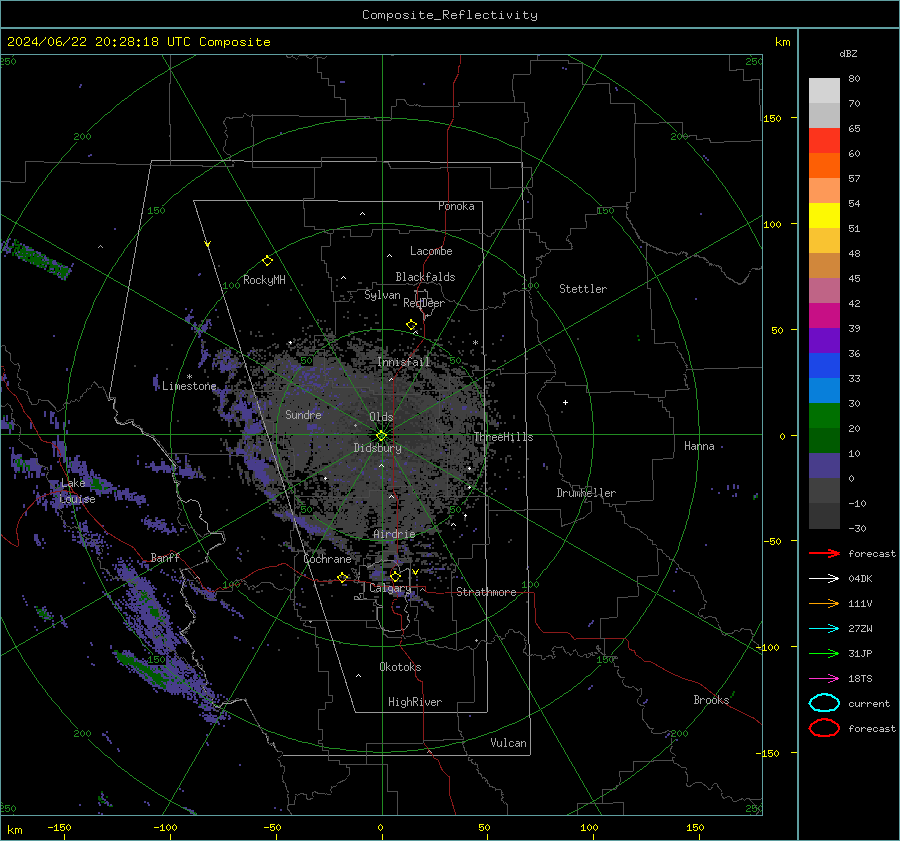
Task: Select the cyan 27ZW arrow icon
Action: point(824,629)
